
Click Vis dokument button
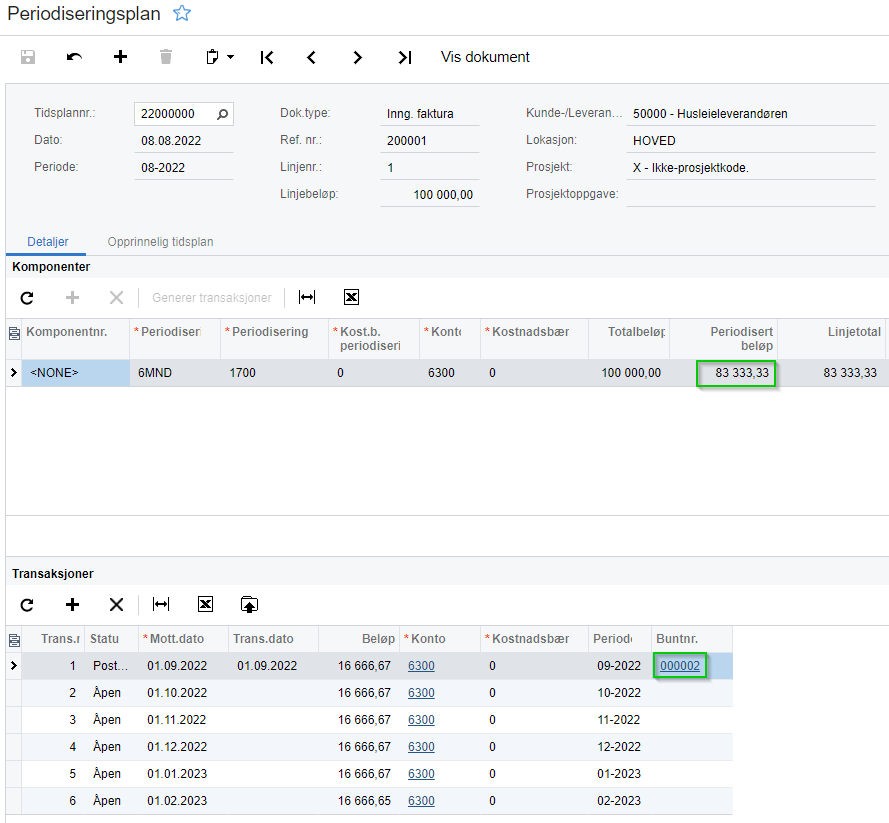coord(485,57)
